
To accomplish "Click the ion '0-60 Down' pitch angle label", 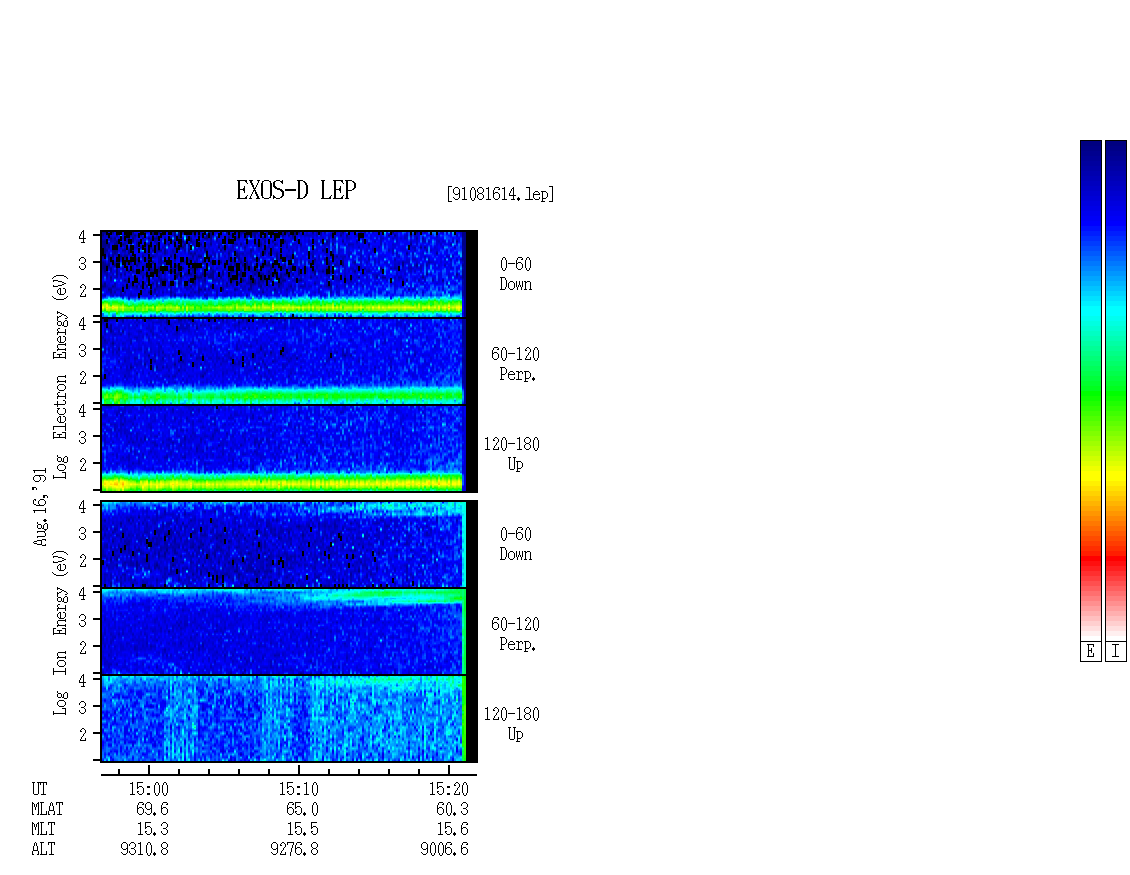I will coord(516,544).
